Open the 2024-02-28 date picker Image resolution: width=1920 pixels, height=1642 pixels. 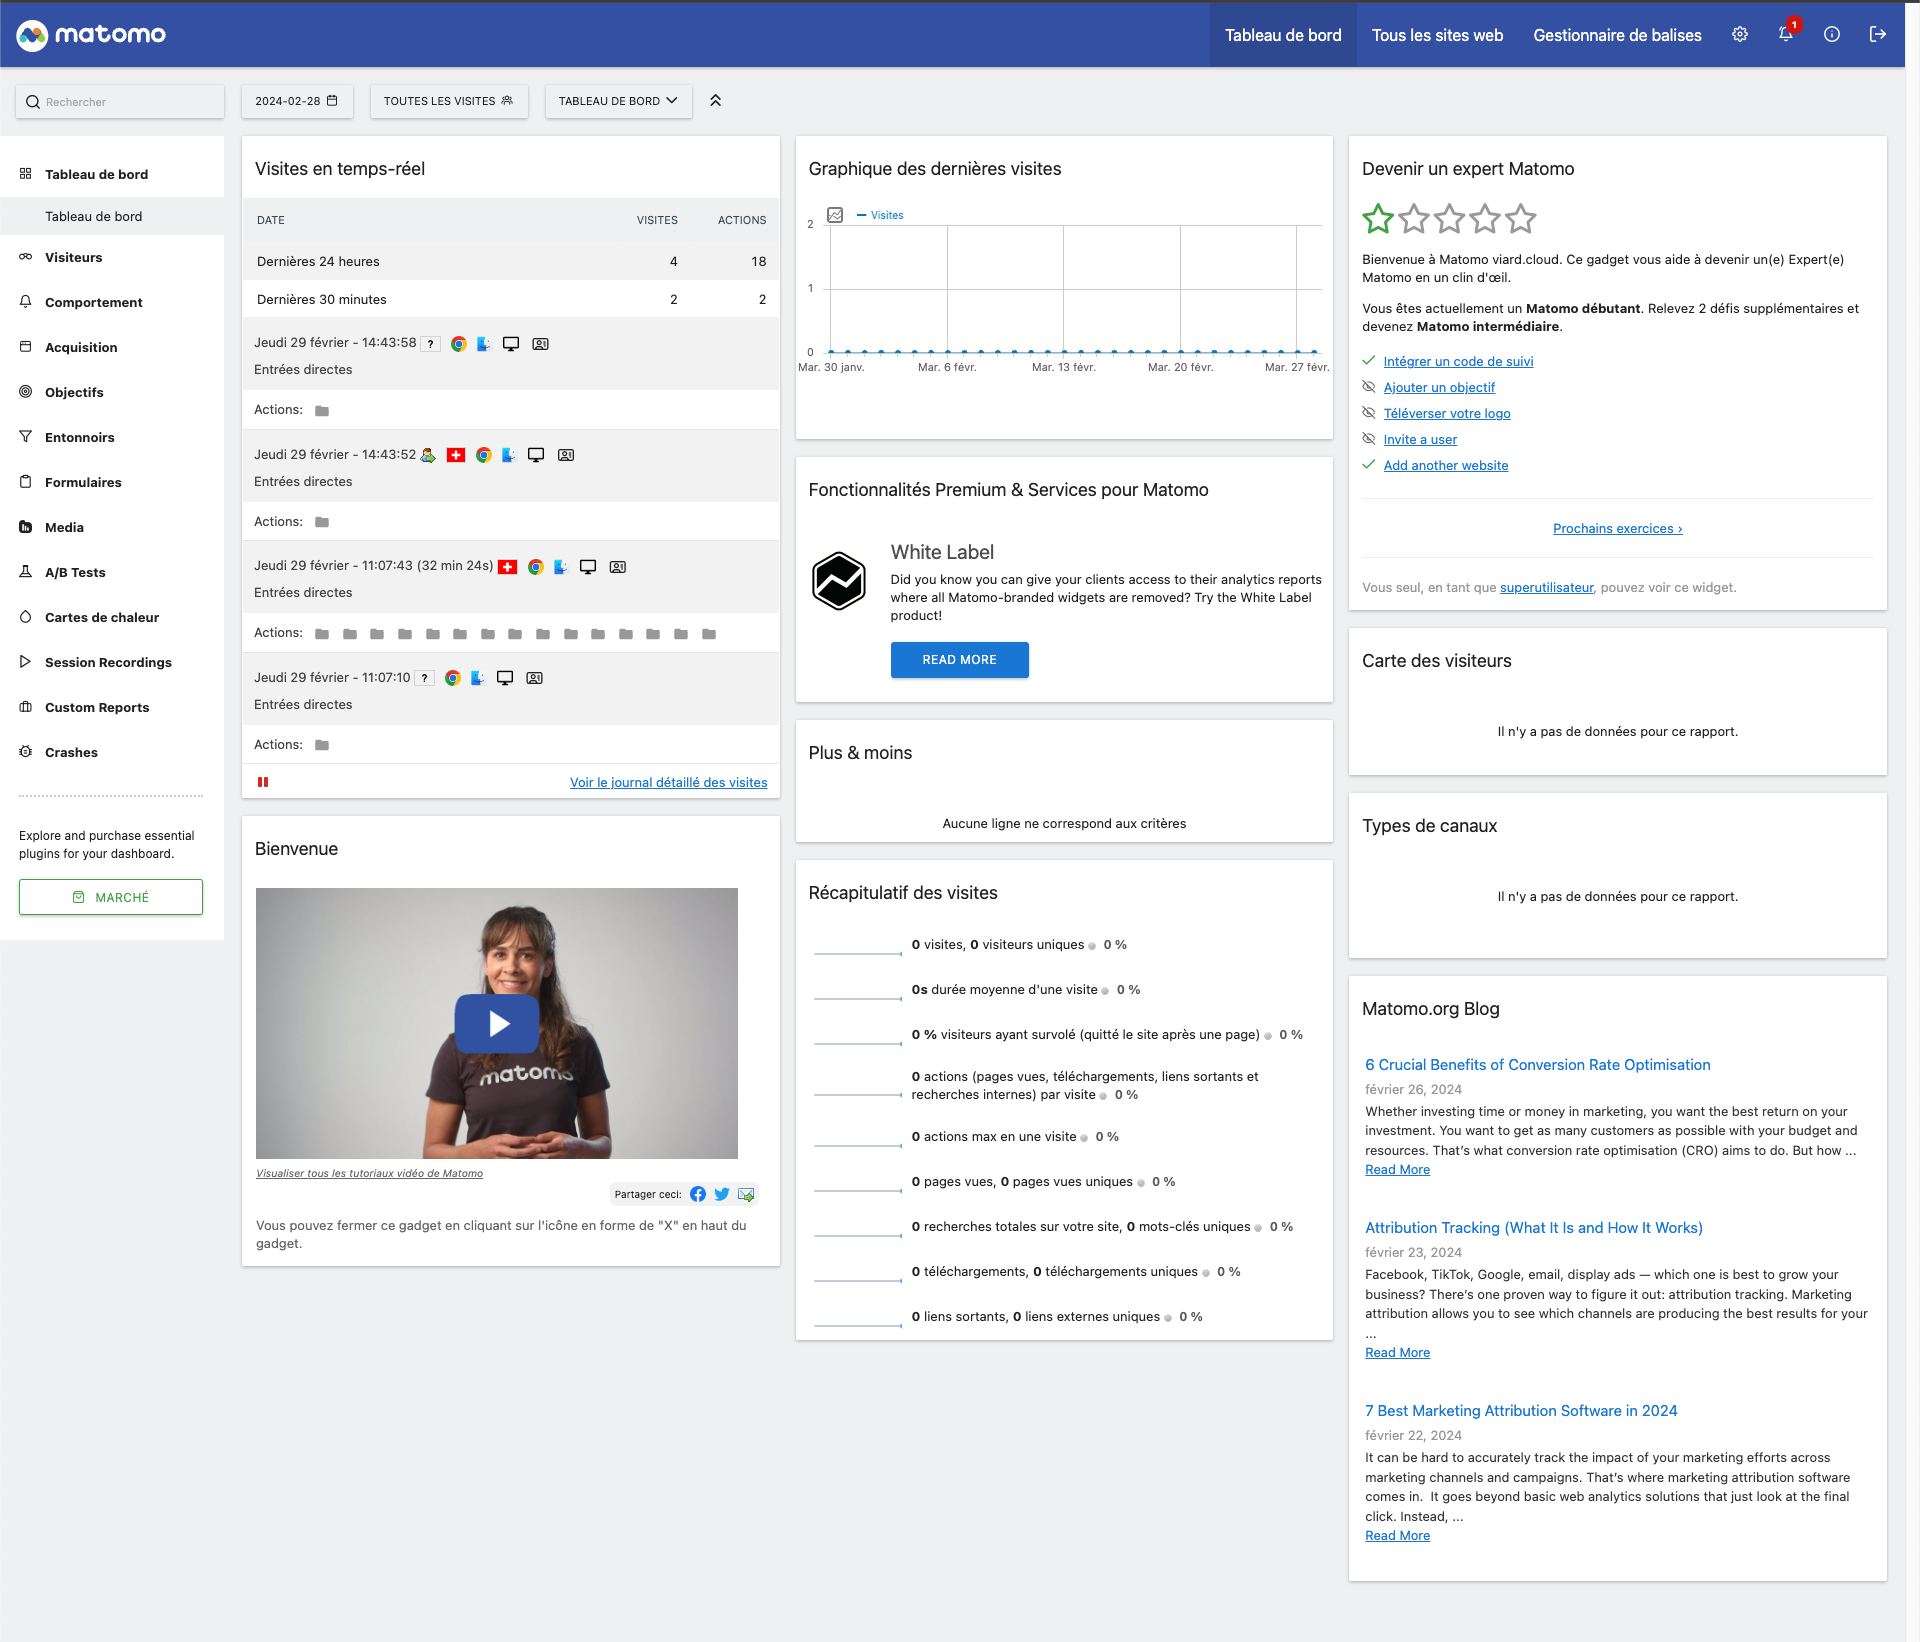(x=297, y=101)
